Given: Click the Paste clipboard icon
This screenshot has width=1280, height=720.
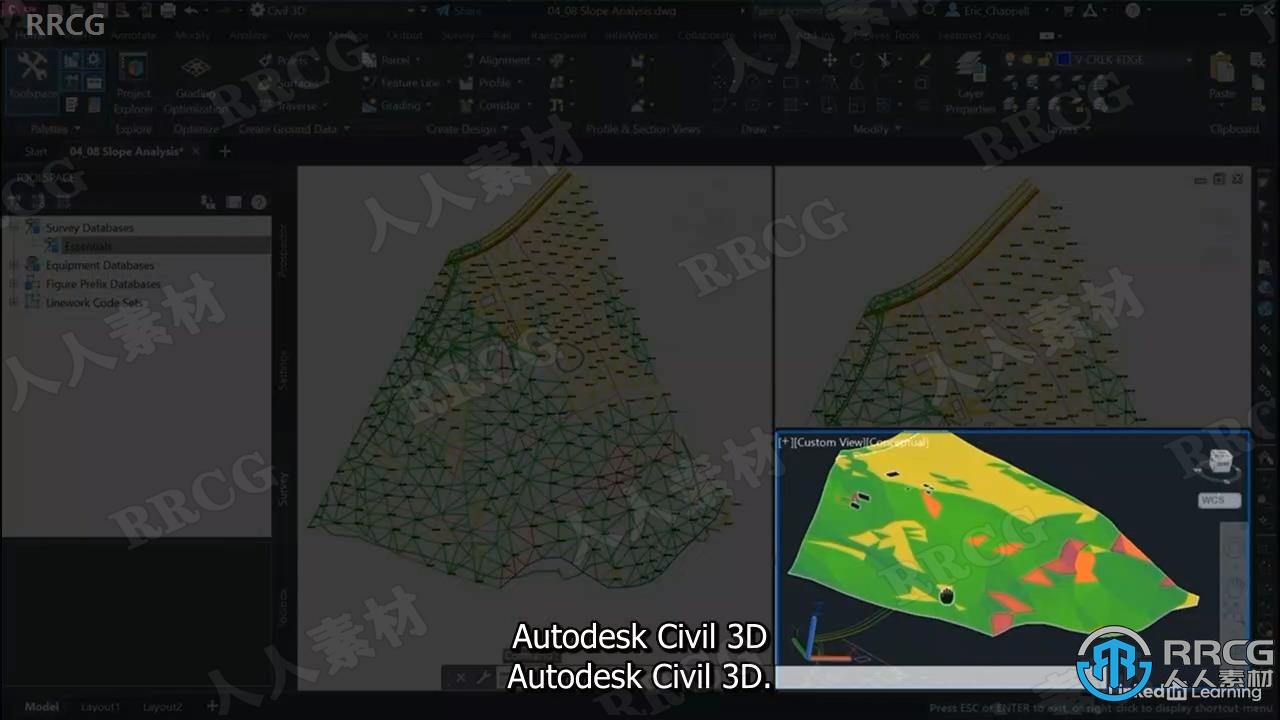Looking at the screenshot, I should pyautogui.click(x=1222, y=76).
